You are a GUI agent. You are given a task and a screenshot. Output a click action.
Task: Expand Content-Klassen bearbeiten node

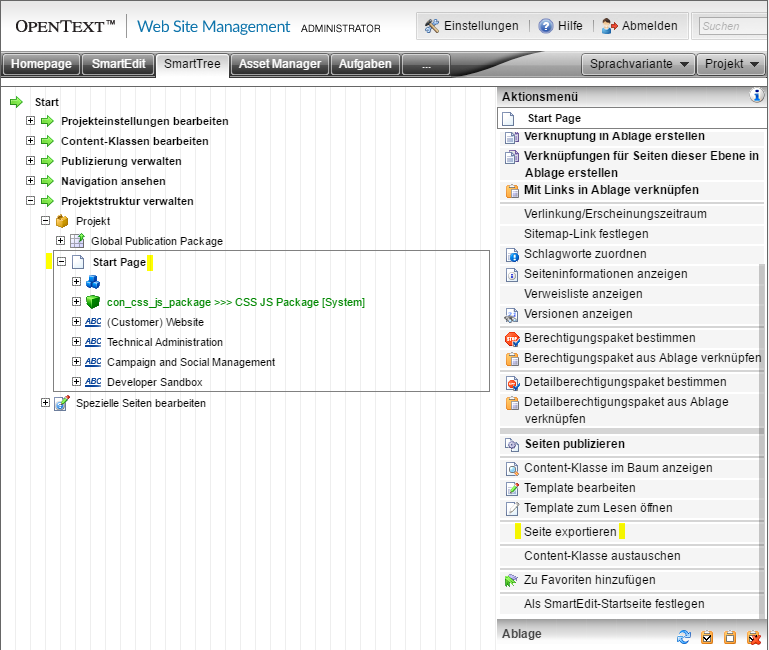(x=30, y=141)
